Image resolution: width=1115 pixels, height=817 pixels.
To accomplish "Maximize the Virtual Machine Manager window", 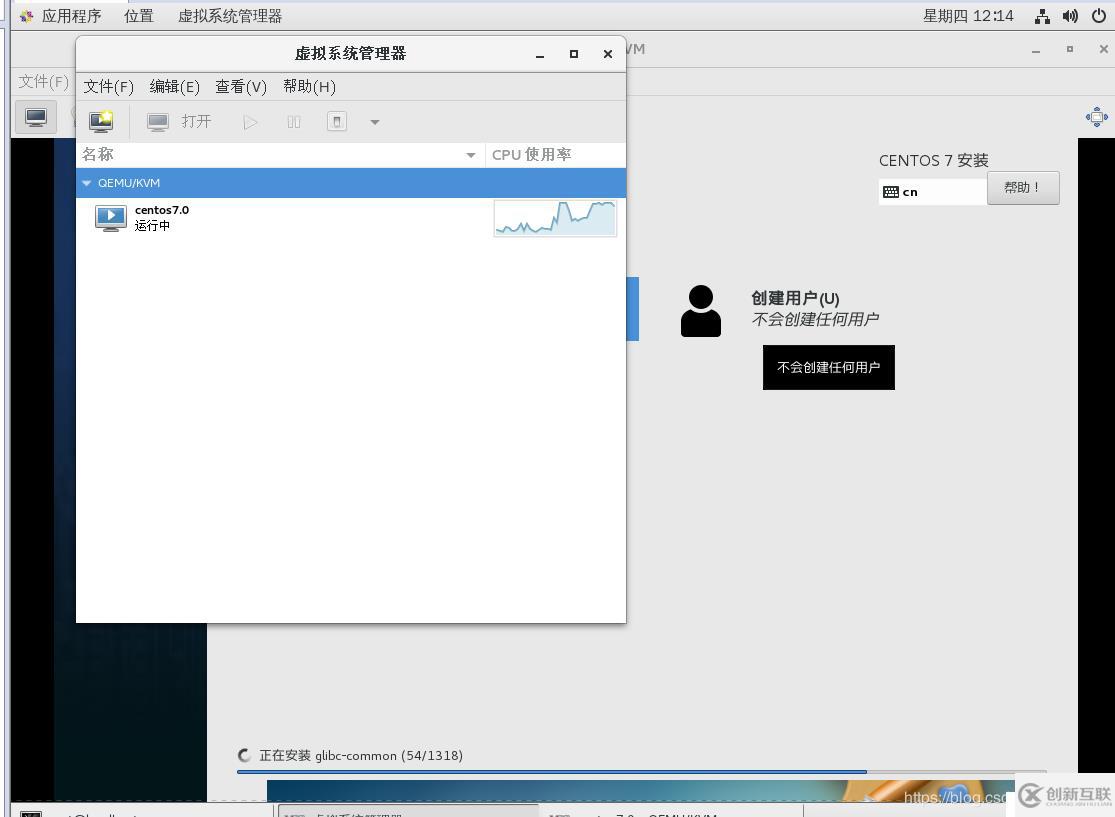I will pos(574,54).
